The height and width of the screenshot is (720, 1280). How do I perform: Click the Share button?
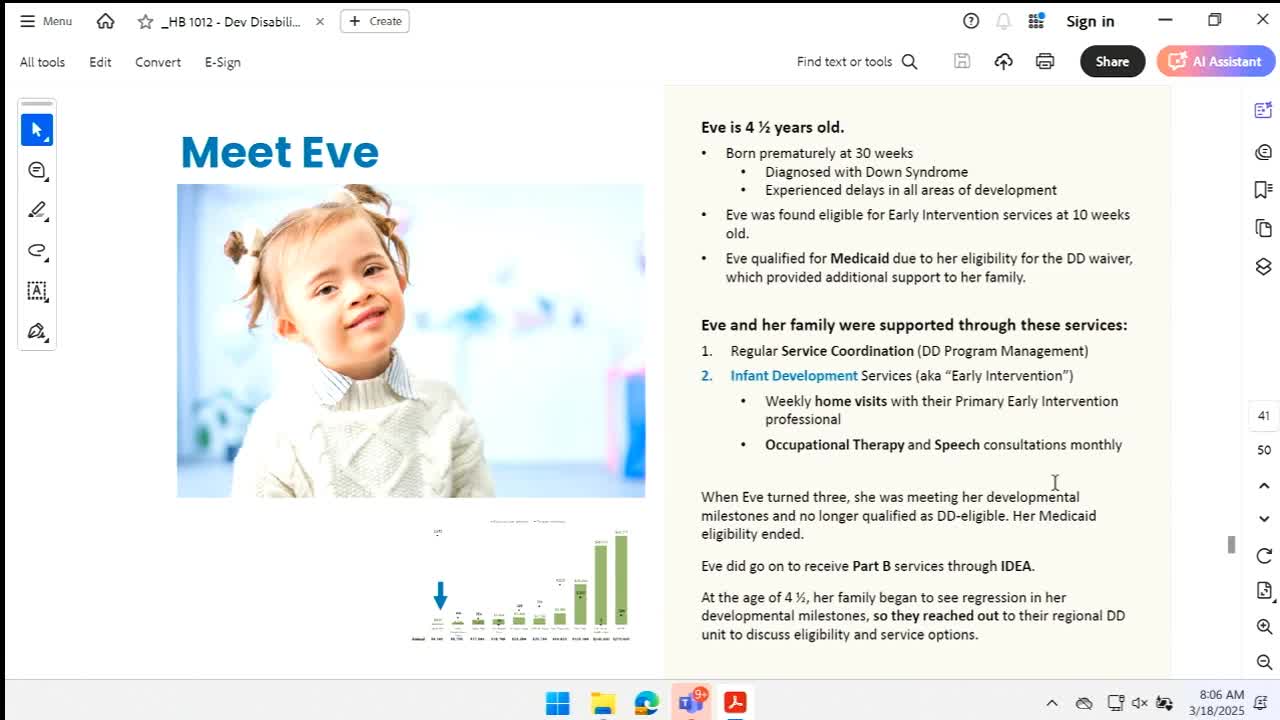pyautogui.click(x=1112, y=61)
